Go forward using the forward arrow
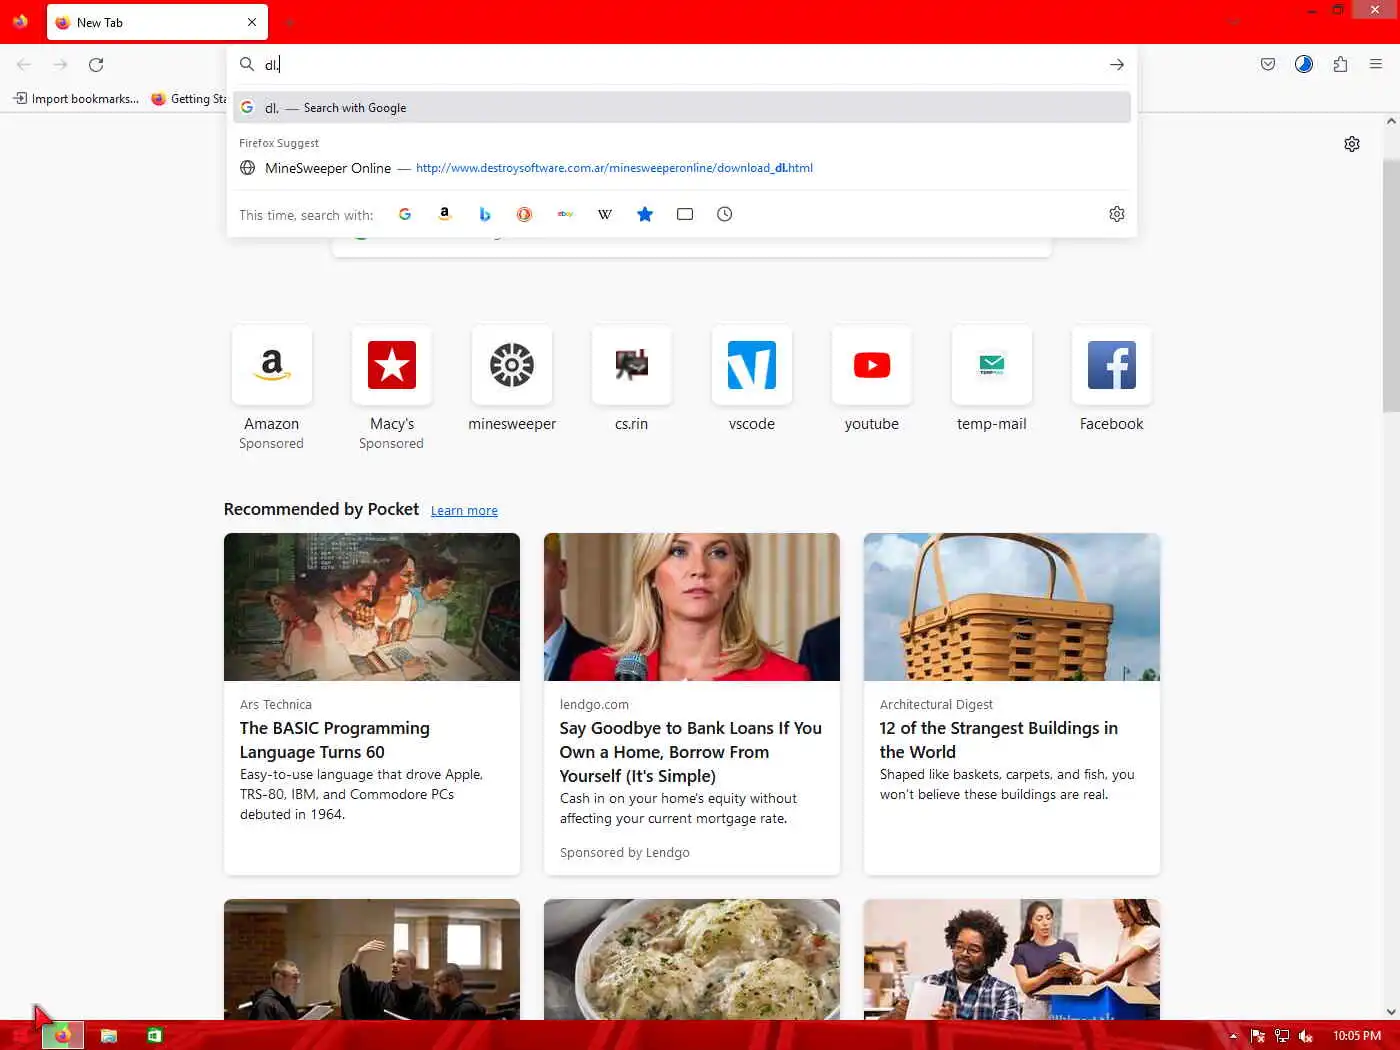Viewport: 1400px width, 1050px height. [x=60, y=65]
